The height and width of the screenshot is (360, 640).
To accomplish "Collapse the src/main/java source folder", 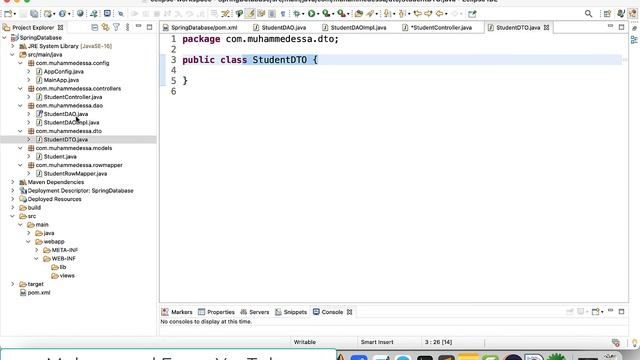I will (x=13, y=54).
